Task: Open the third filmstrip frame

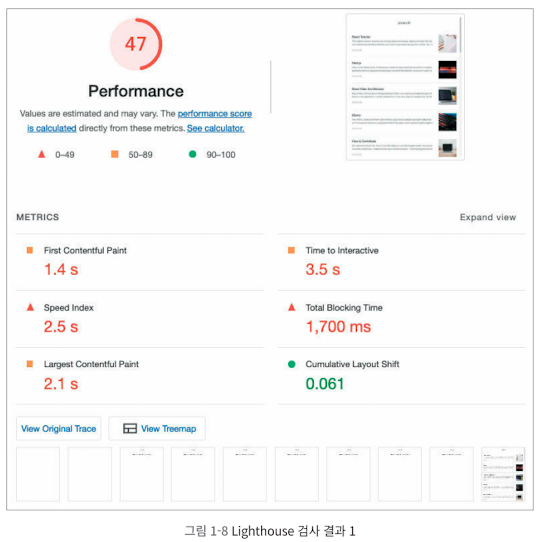Action: point(141,474)
